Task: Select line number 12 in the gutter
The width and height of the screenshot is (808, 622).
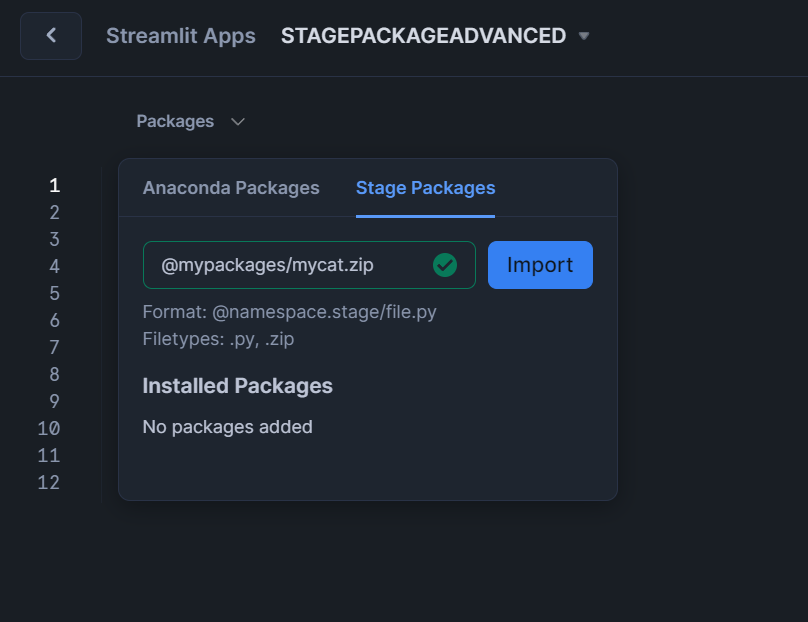Action: pos(49,482)
